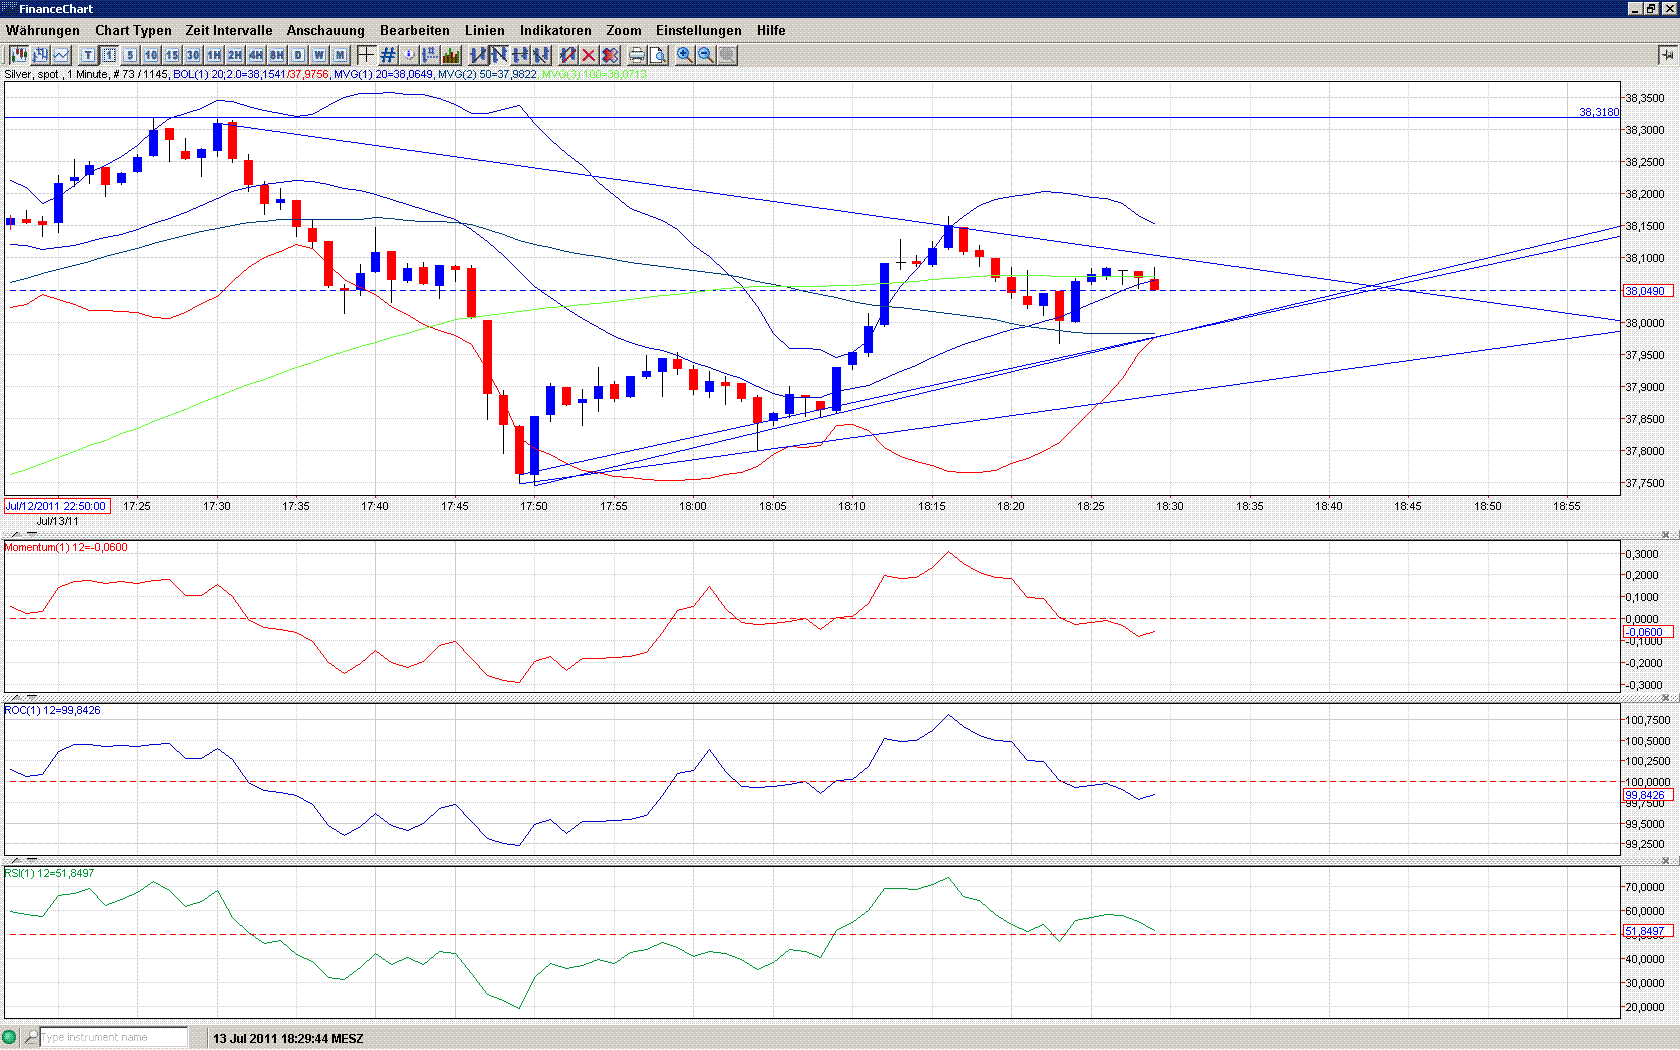1680x1050 pixels.
Task: Open the Chart Typen menu
Action: 133,30
